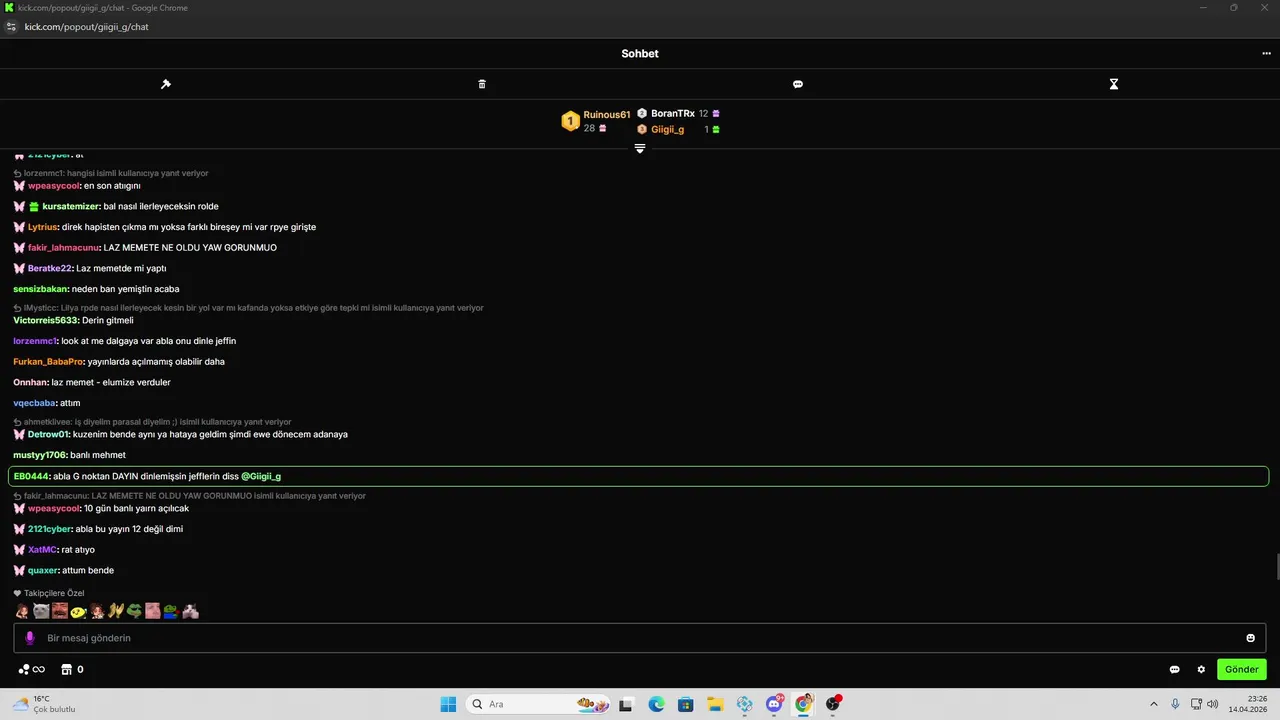Click Giigii_g in the gift leaderboard
Screen dimensions: 1280x720
point(668,130)
